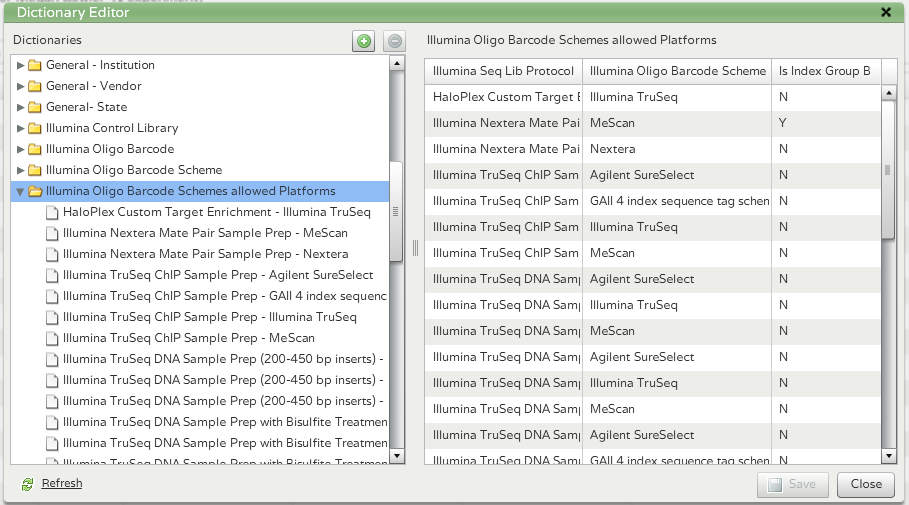Viewport: 909px width, 505px height.
Task: Select General - Vendor dictionary
Action: (x=94, y=86)
